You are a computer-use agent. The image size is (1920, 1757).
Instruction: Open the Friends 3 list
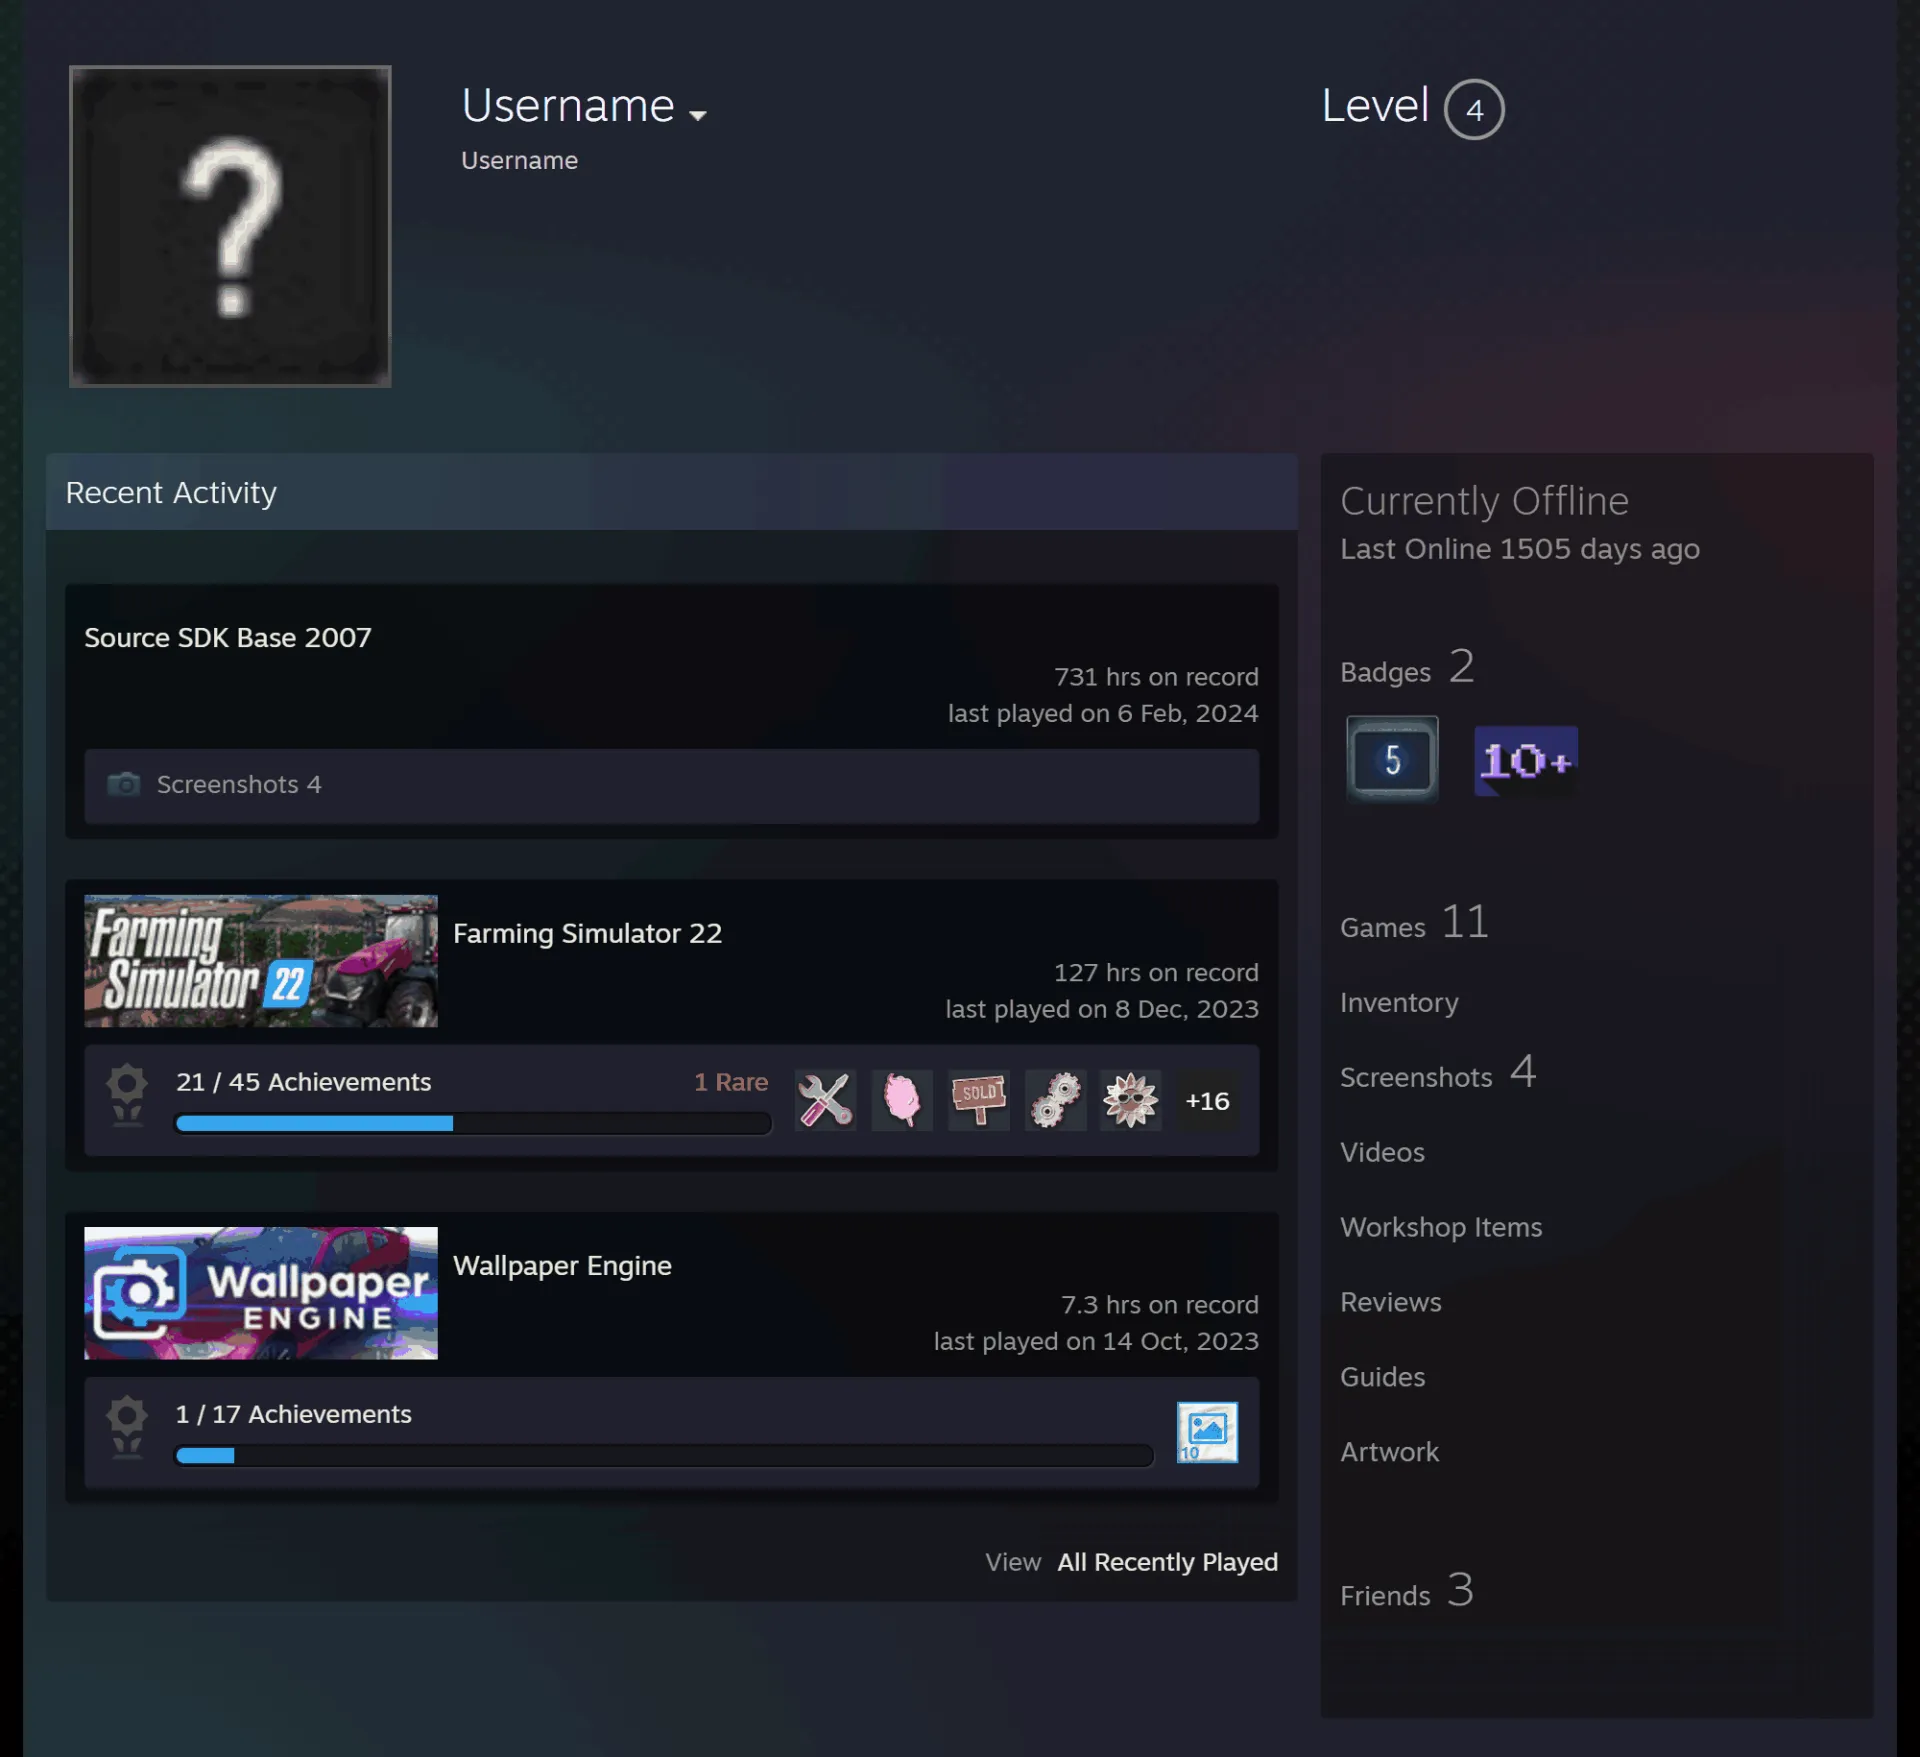[x=1407, y=1591]
